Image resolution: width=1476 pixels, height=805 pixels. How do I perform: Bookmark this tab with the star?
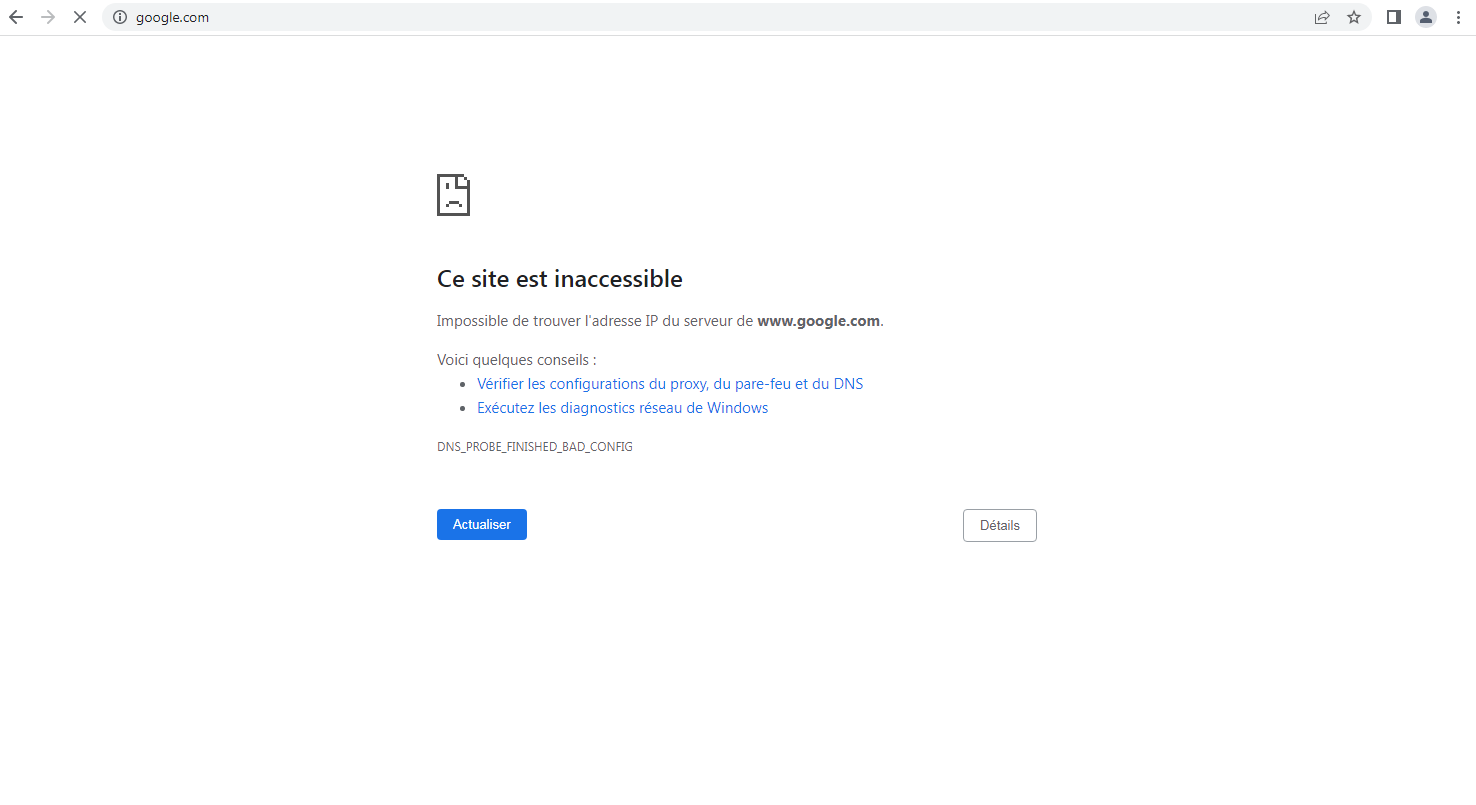(1354, 17)
